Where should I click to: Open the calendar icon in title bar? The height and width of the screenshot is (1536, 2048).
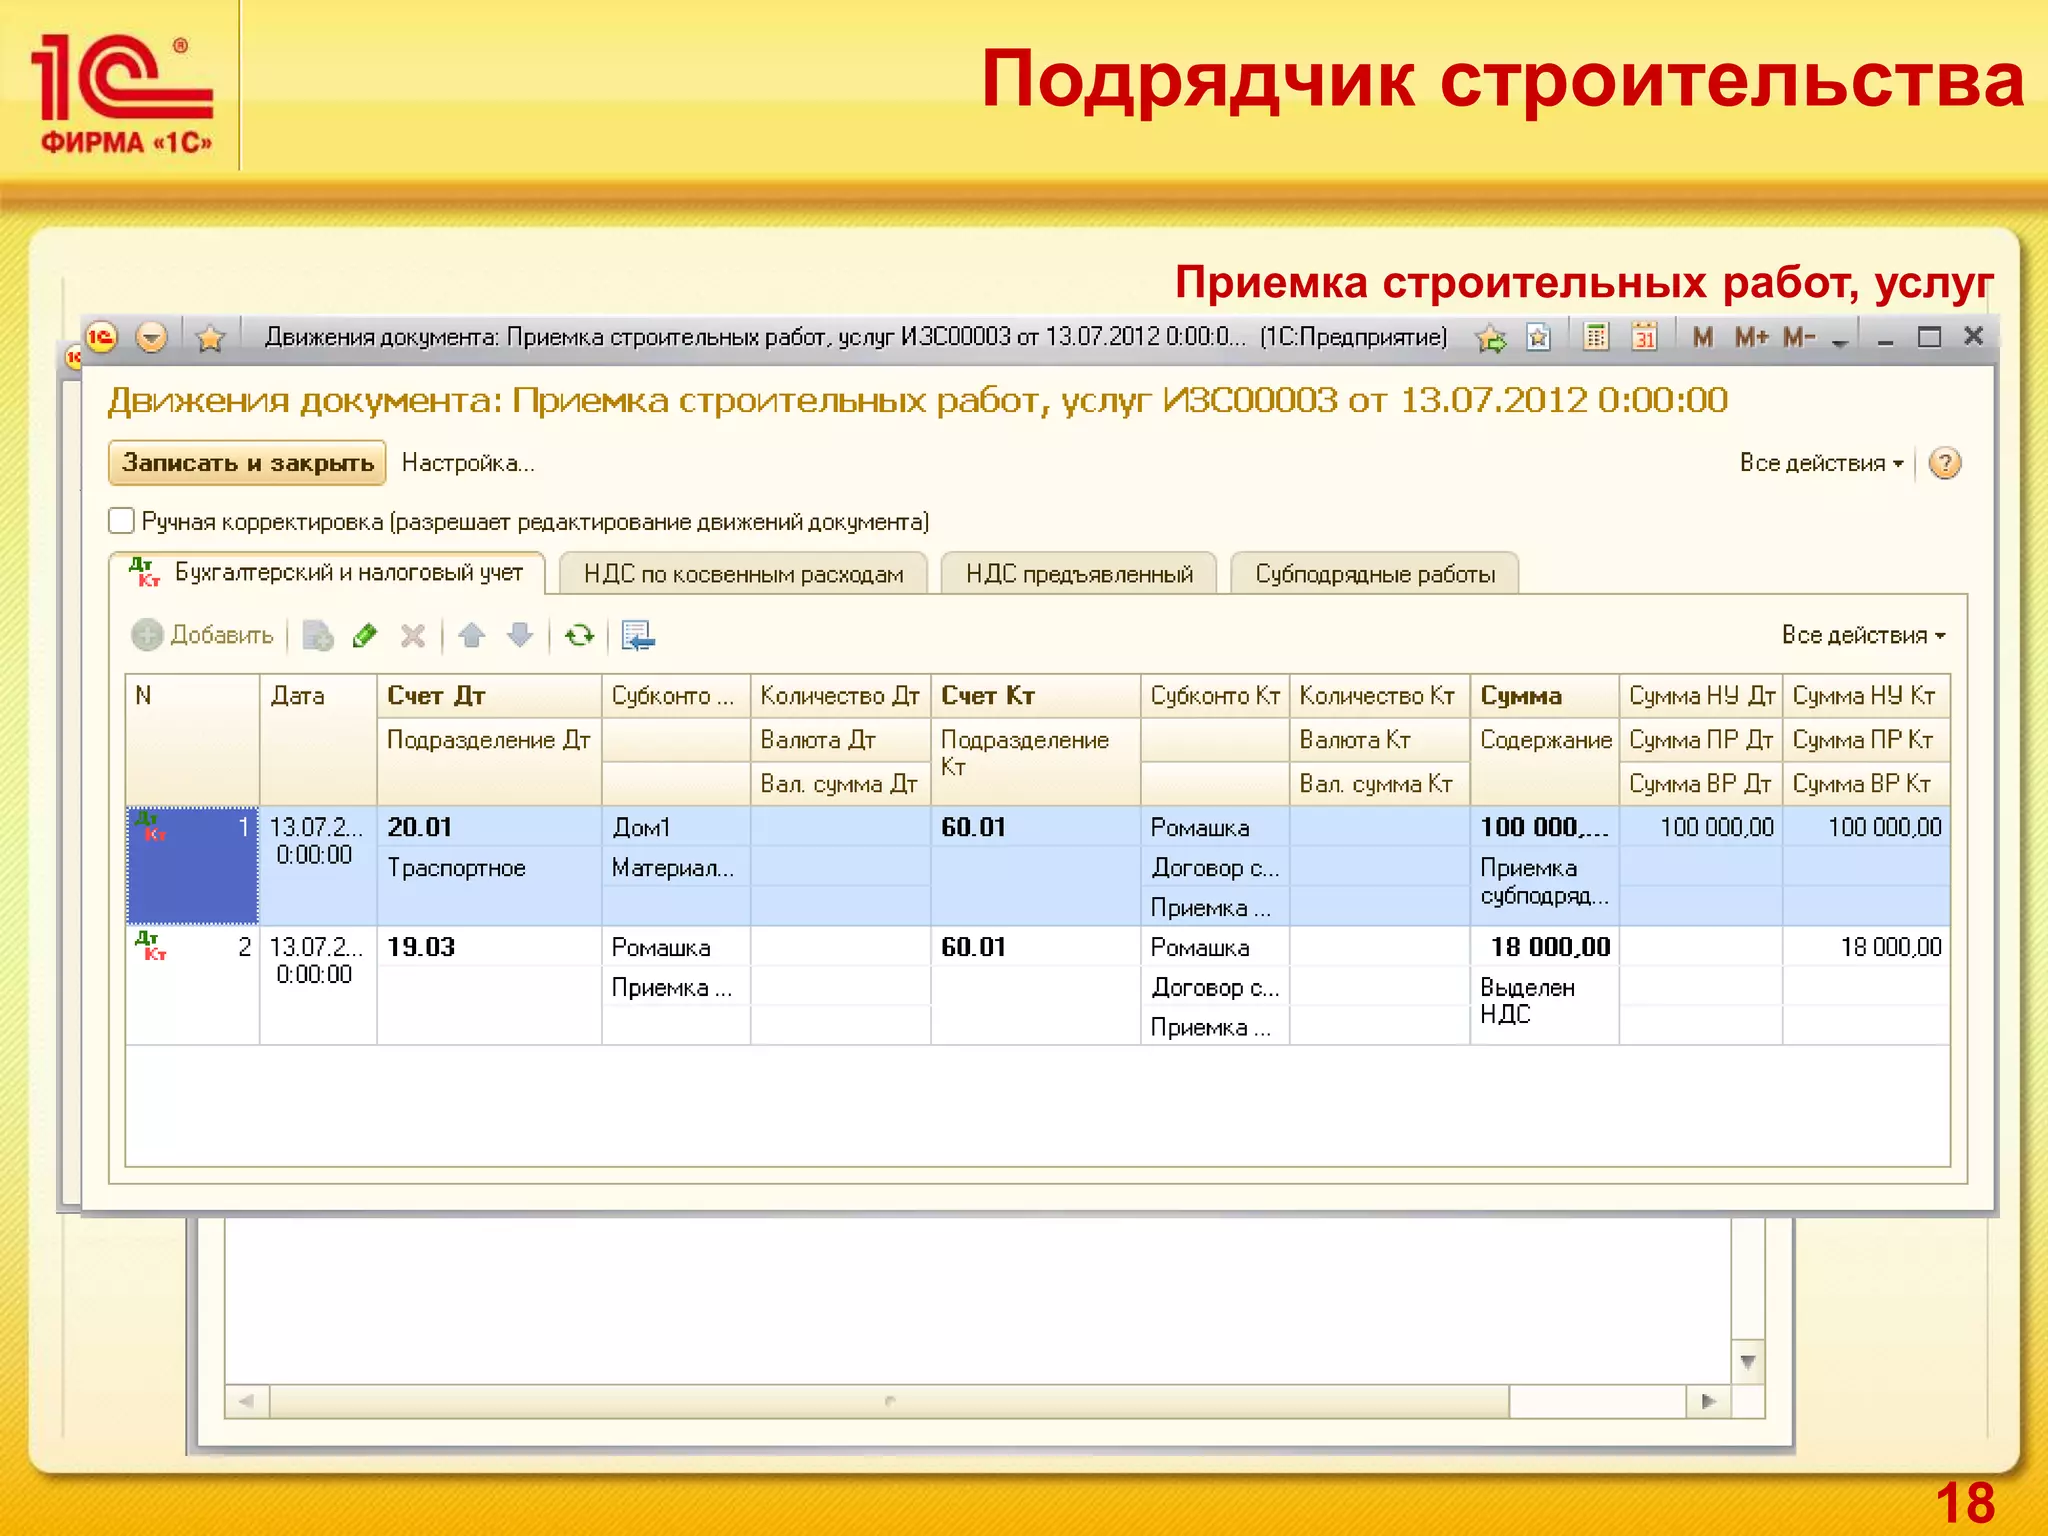1644,337
